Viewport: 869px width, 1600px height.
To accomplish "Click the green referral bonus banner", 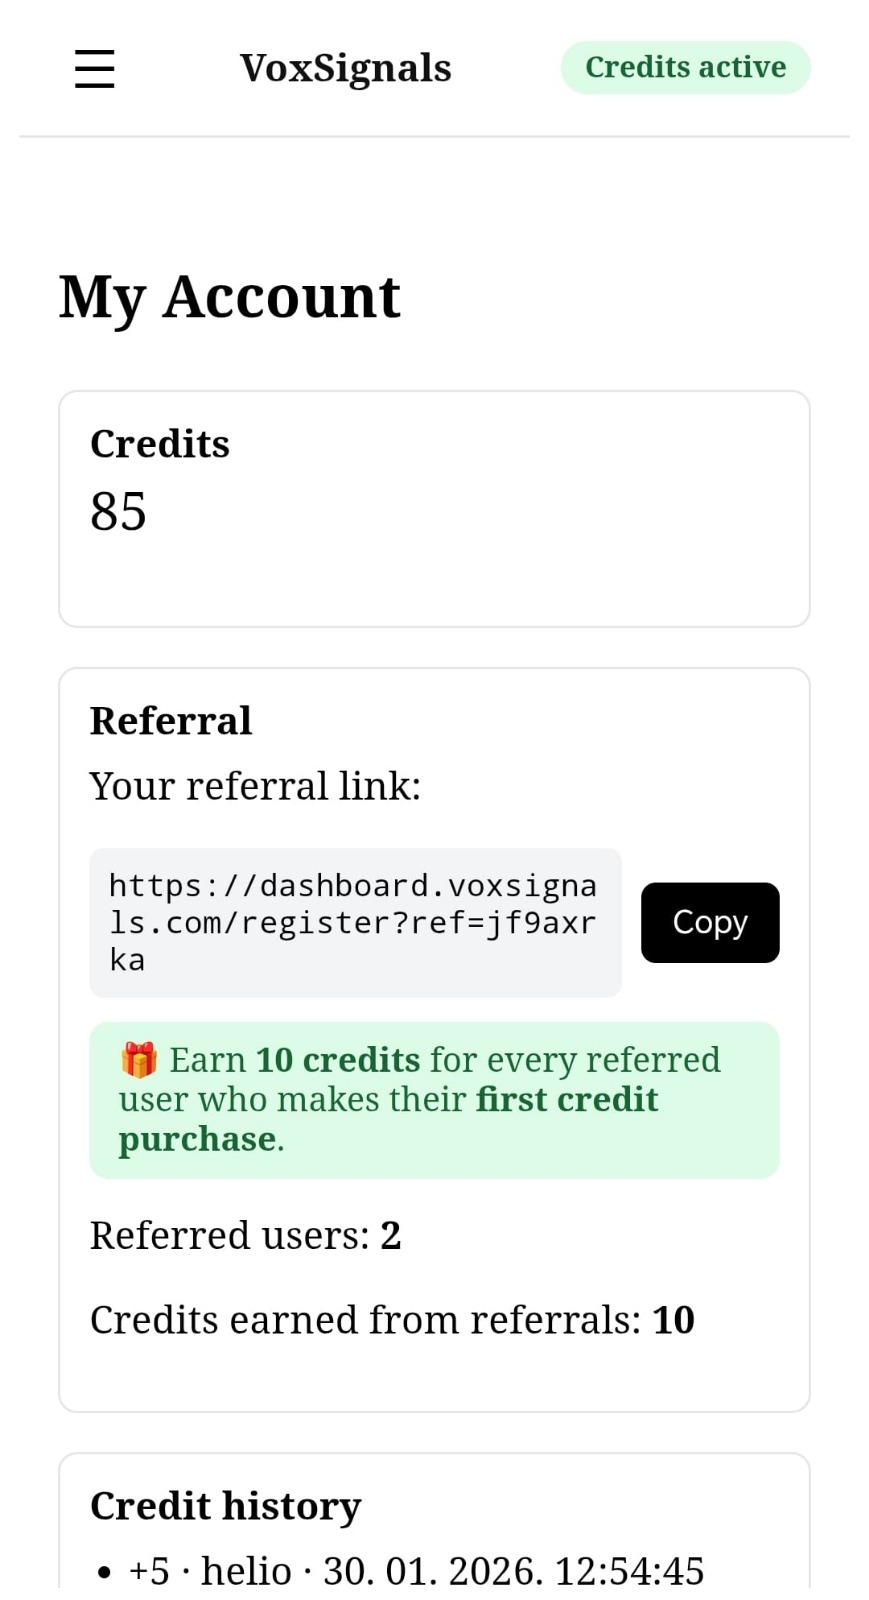I will (x=434, y=1098).
